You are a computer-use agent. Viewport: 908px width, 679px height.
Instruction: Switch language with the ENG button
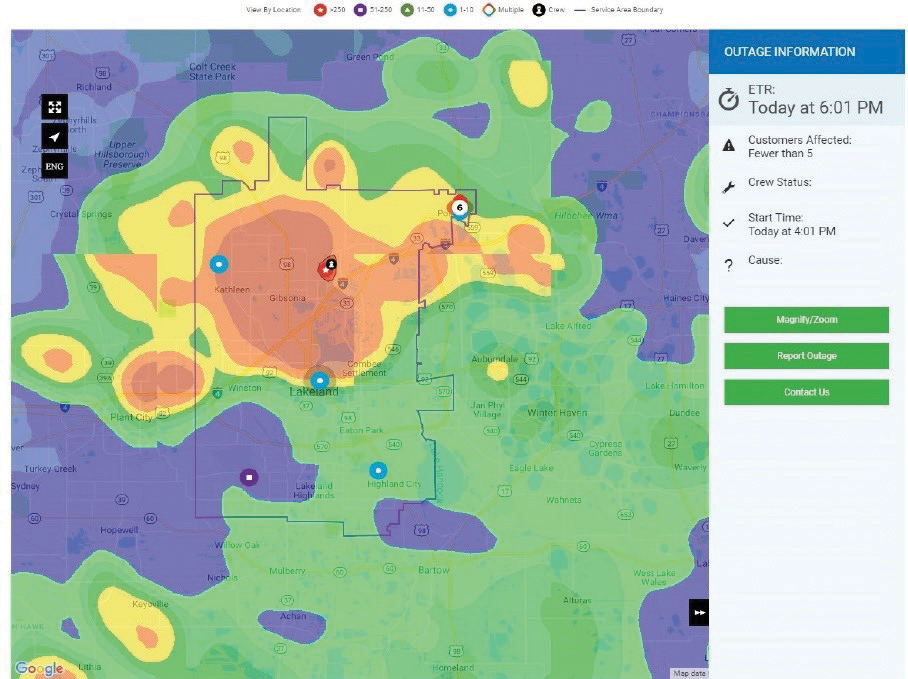pos(54,167)
